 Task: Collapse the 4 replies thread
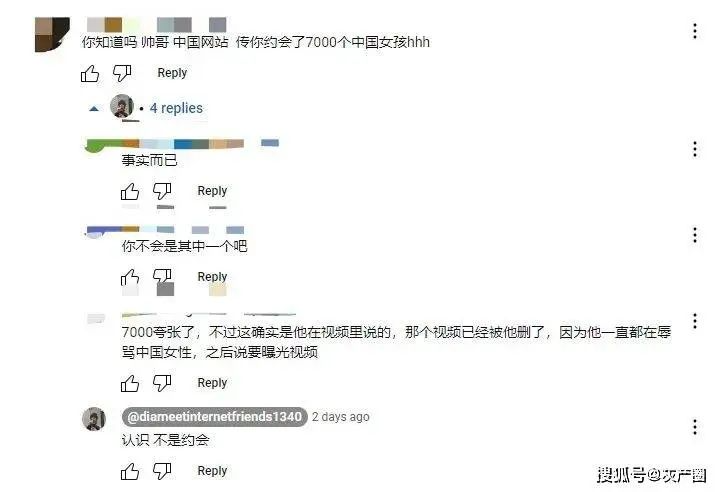pyautogui.click(x=94, y=109)
